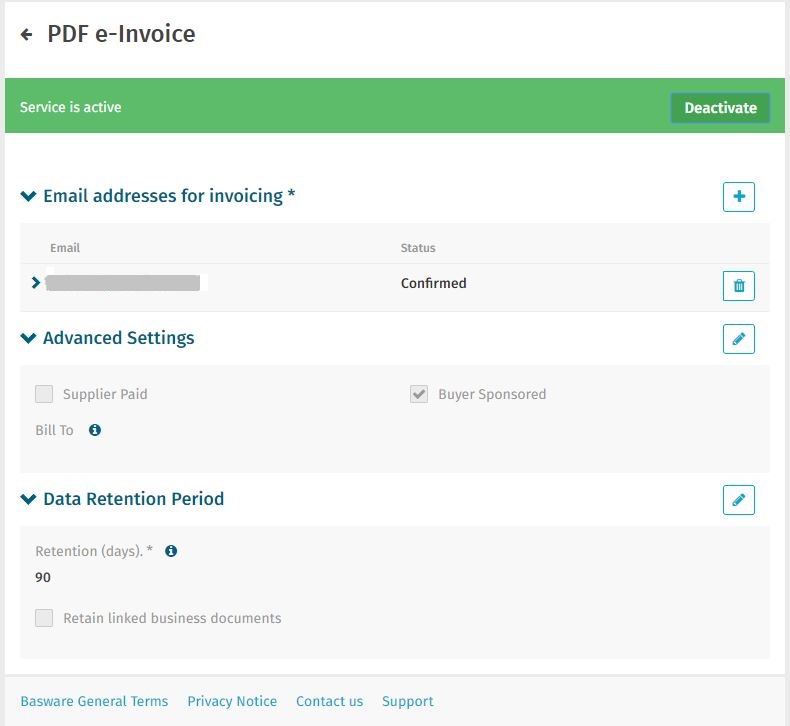
Task: Open the Support link
Action: (407, 701)
